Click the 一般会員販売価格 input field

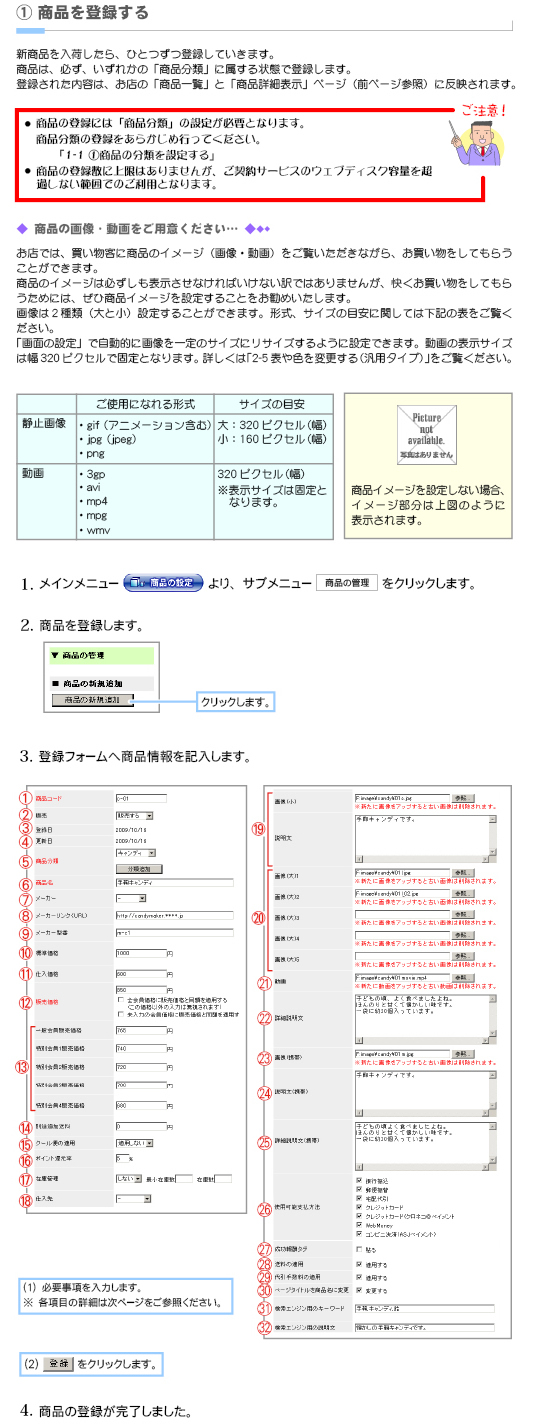[141, 1031]
